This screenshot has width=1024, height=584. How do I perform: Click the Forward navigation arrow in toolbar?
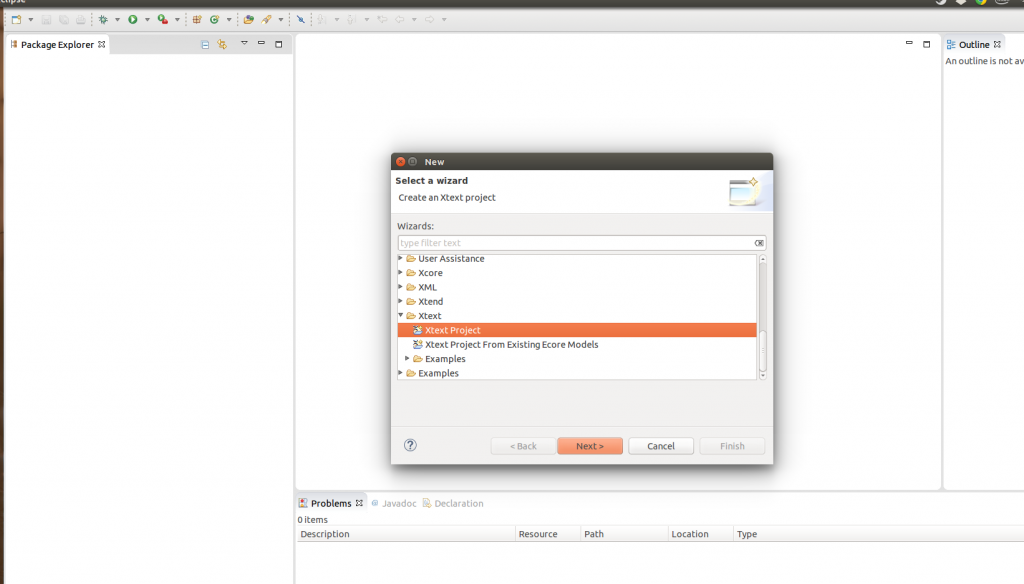(429, 20)
